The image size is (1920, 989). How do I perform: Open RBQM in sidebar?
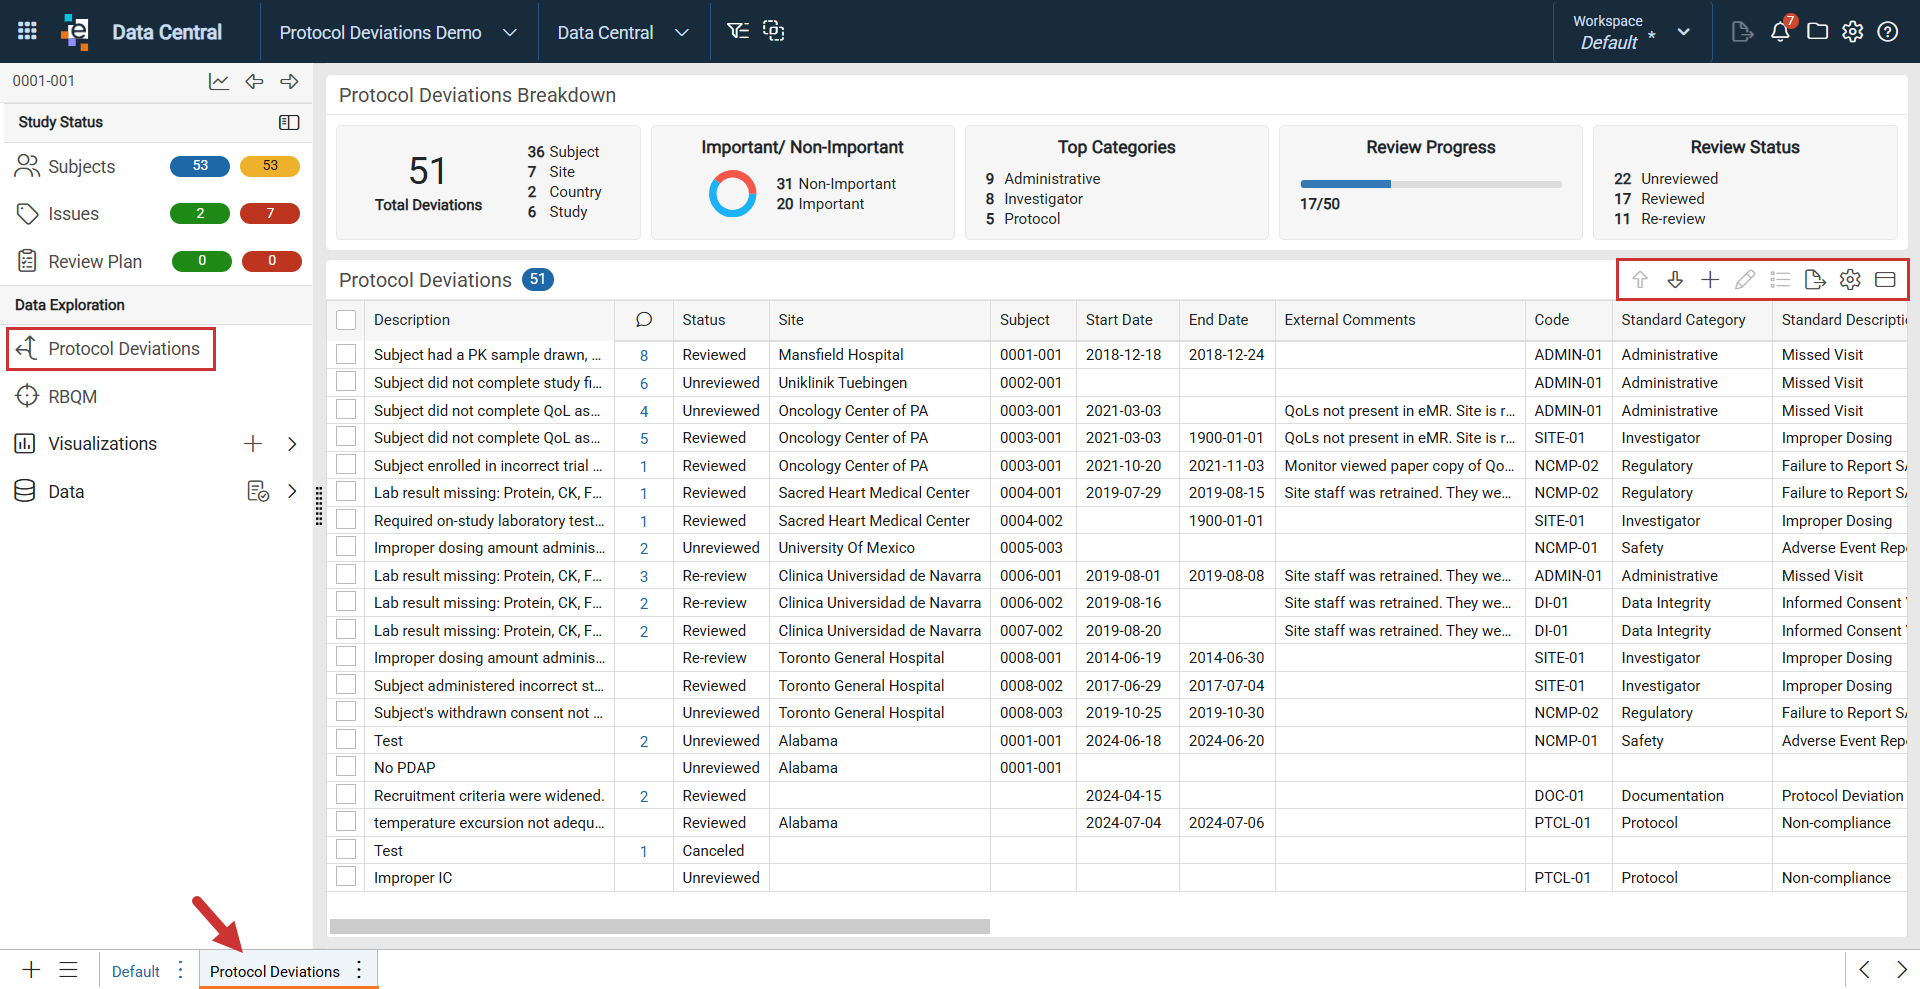pyautogui.click(x=72, y=397)
